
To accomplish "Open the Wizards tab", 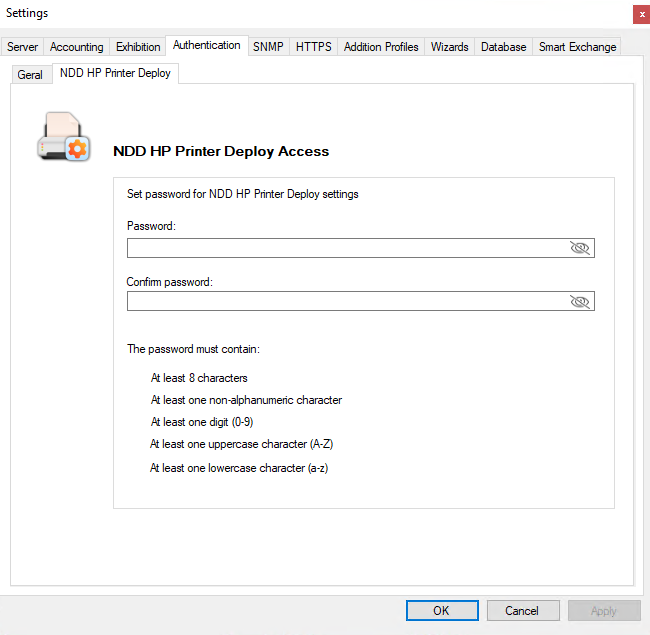I will tap(449, 47).
